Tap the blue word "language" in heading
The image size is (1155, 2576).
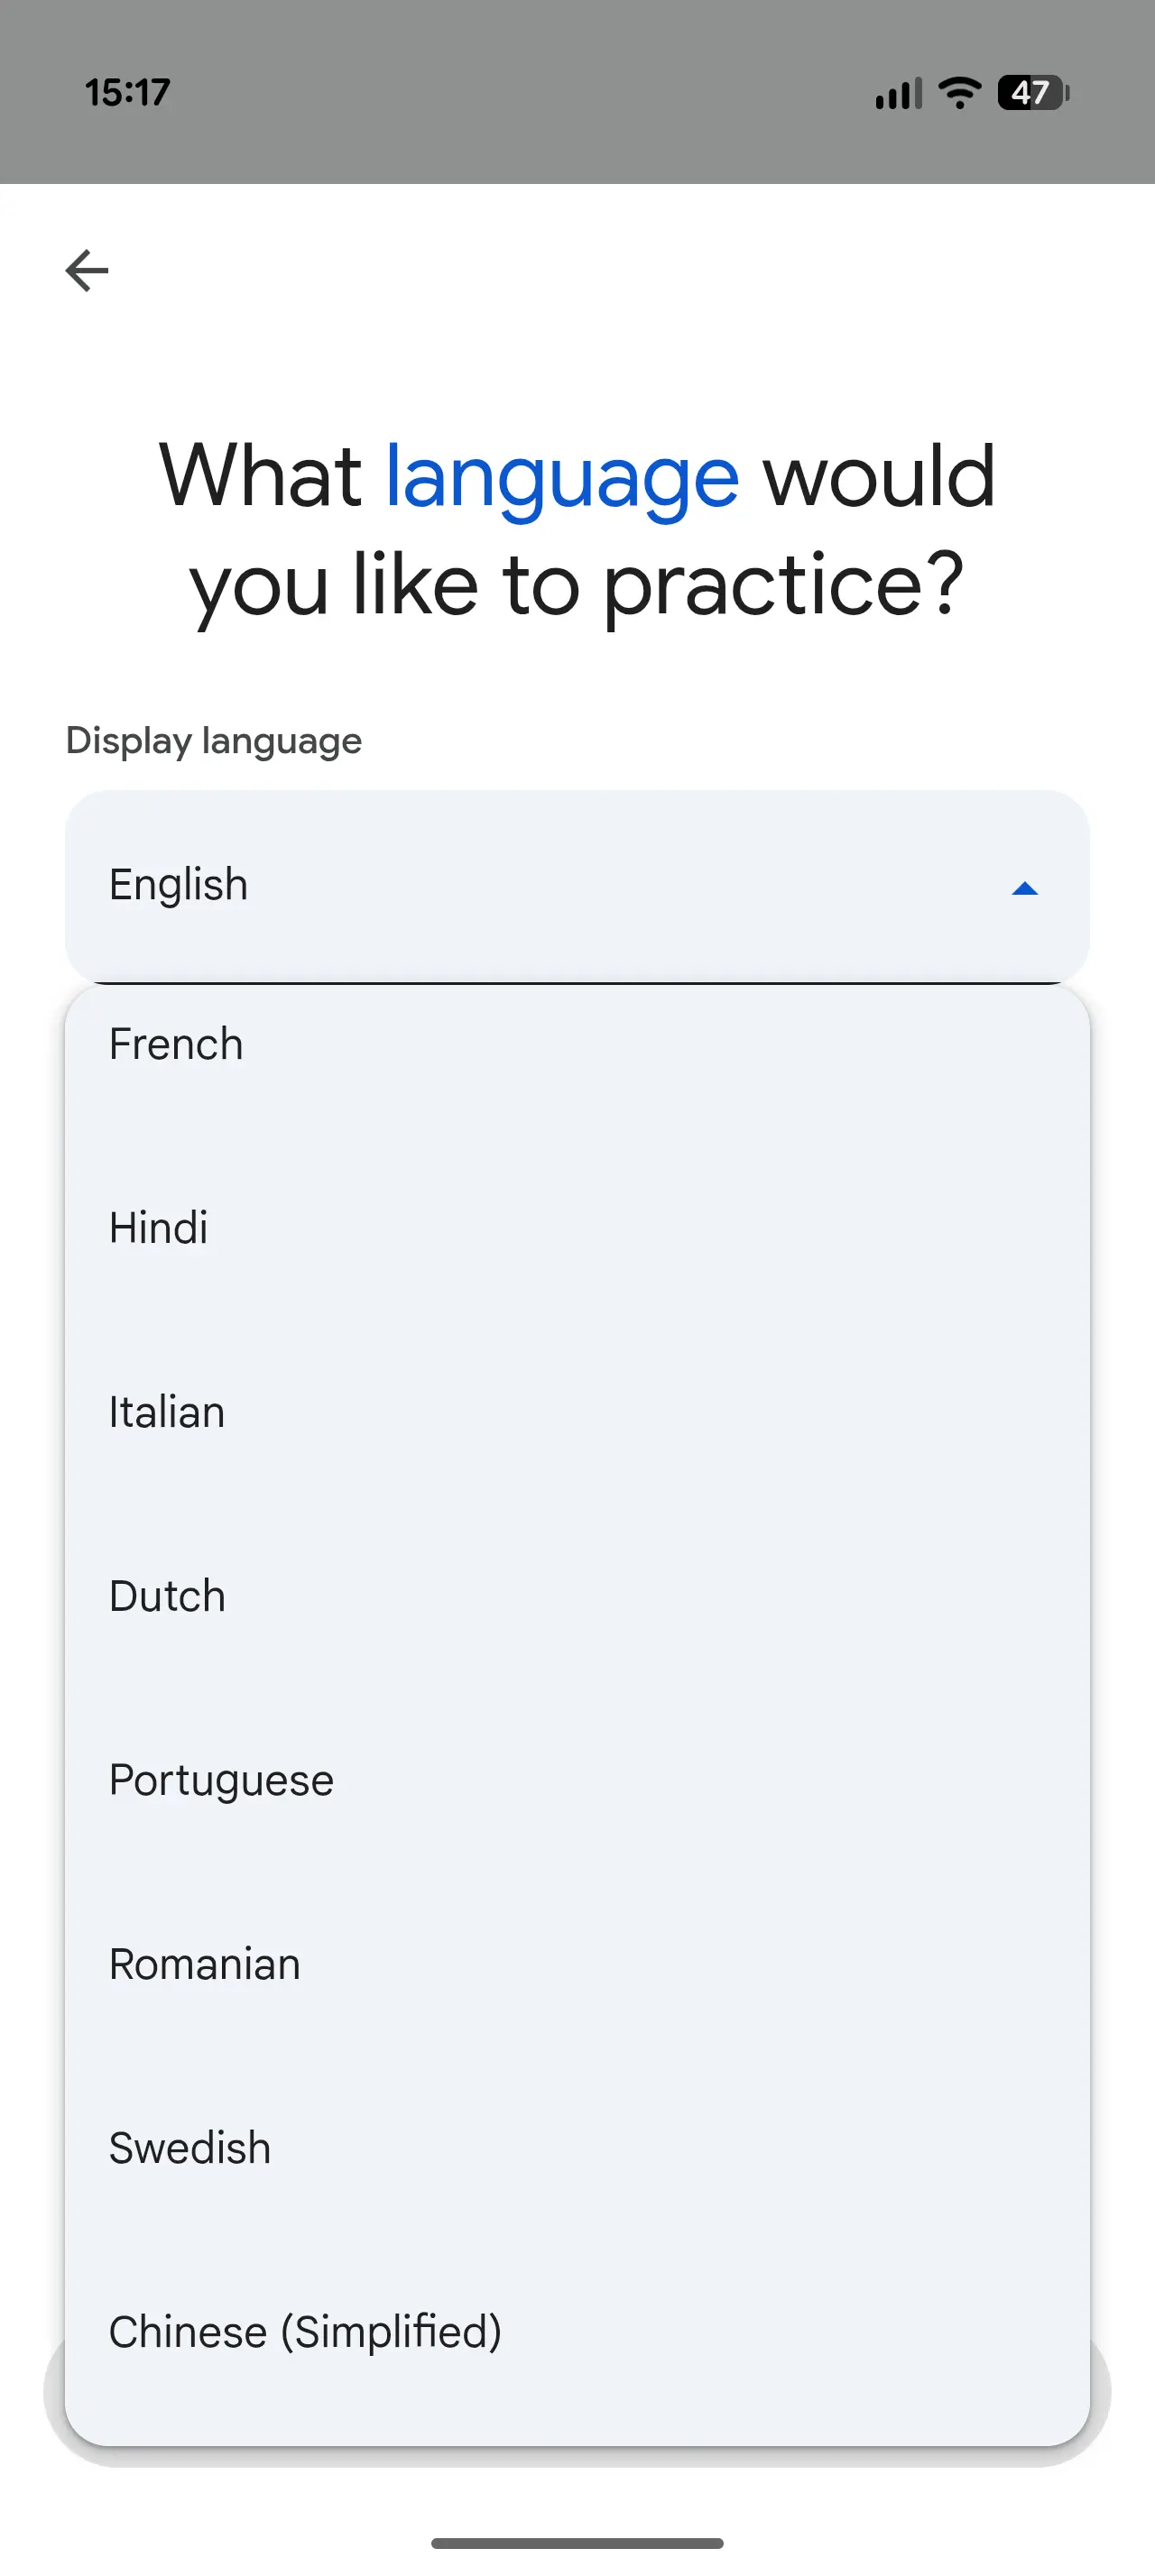[x=562, y=478]
